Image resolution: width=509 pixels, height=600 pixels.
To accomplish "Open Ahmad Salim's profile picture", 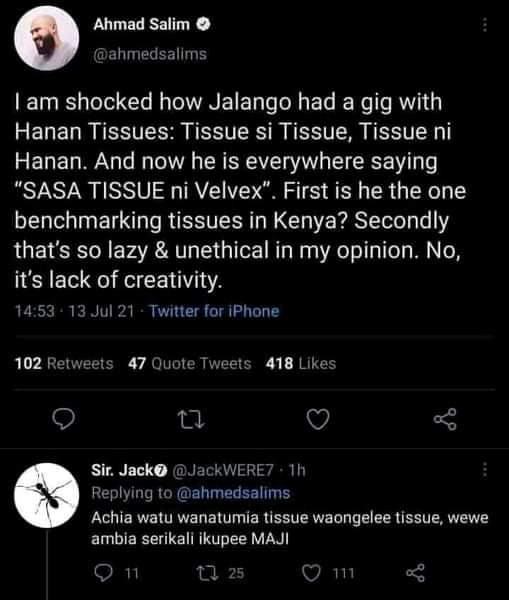I will coord(47,38).
